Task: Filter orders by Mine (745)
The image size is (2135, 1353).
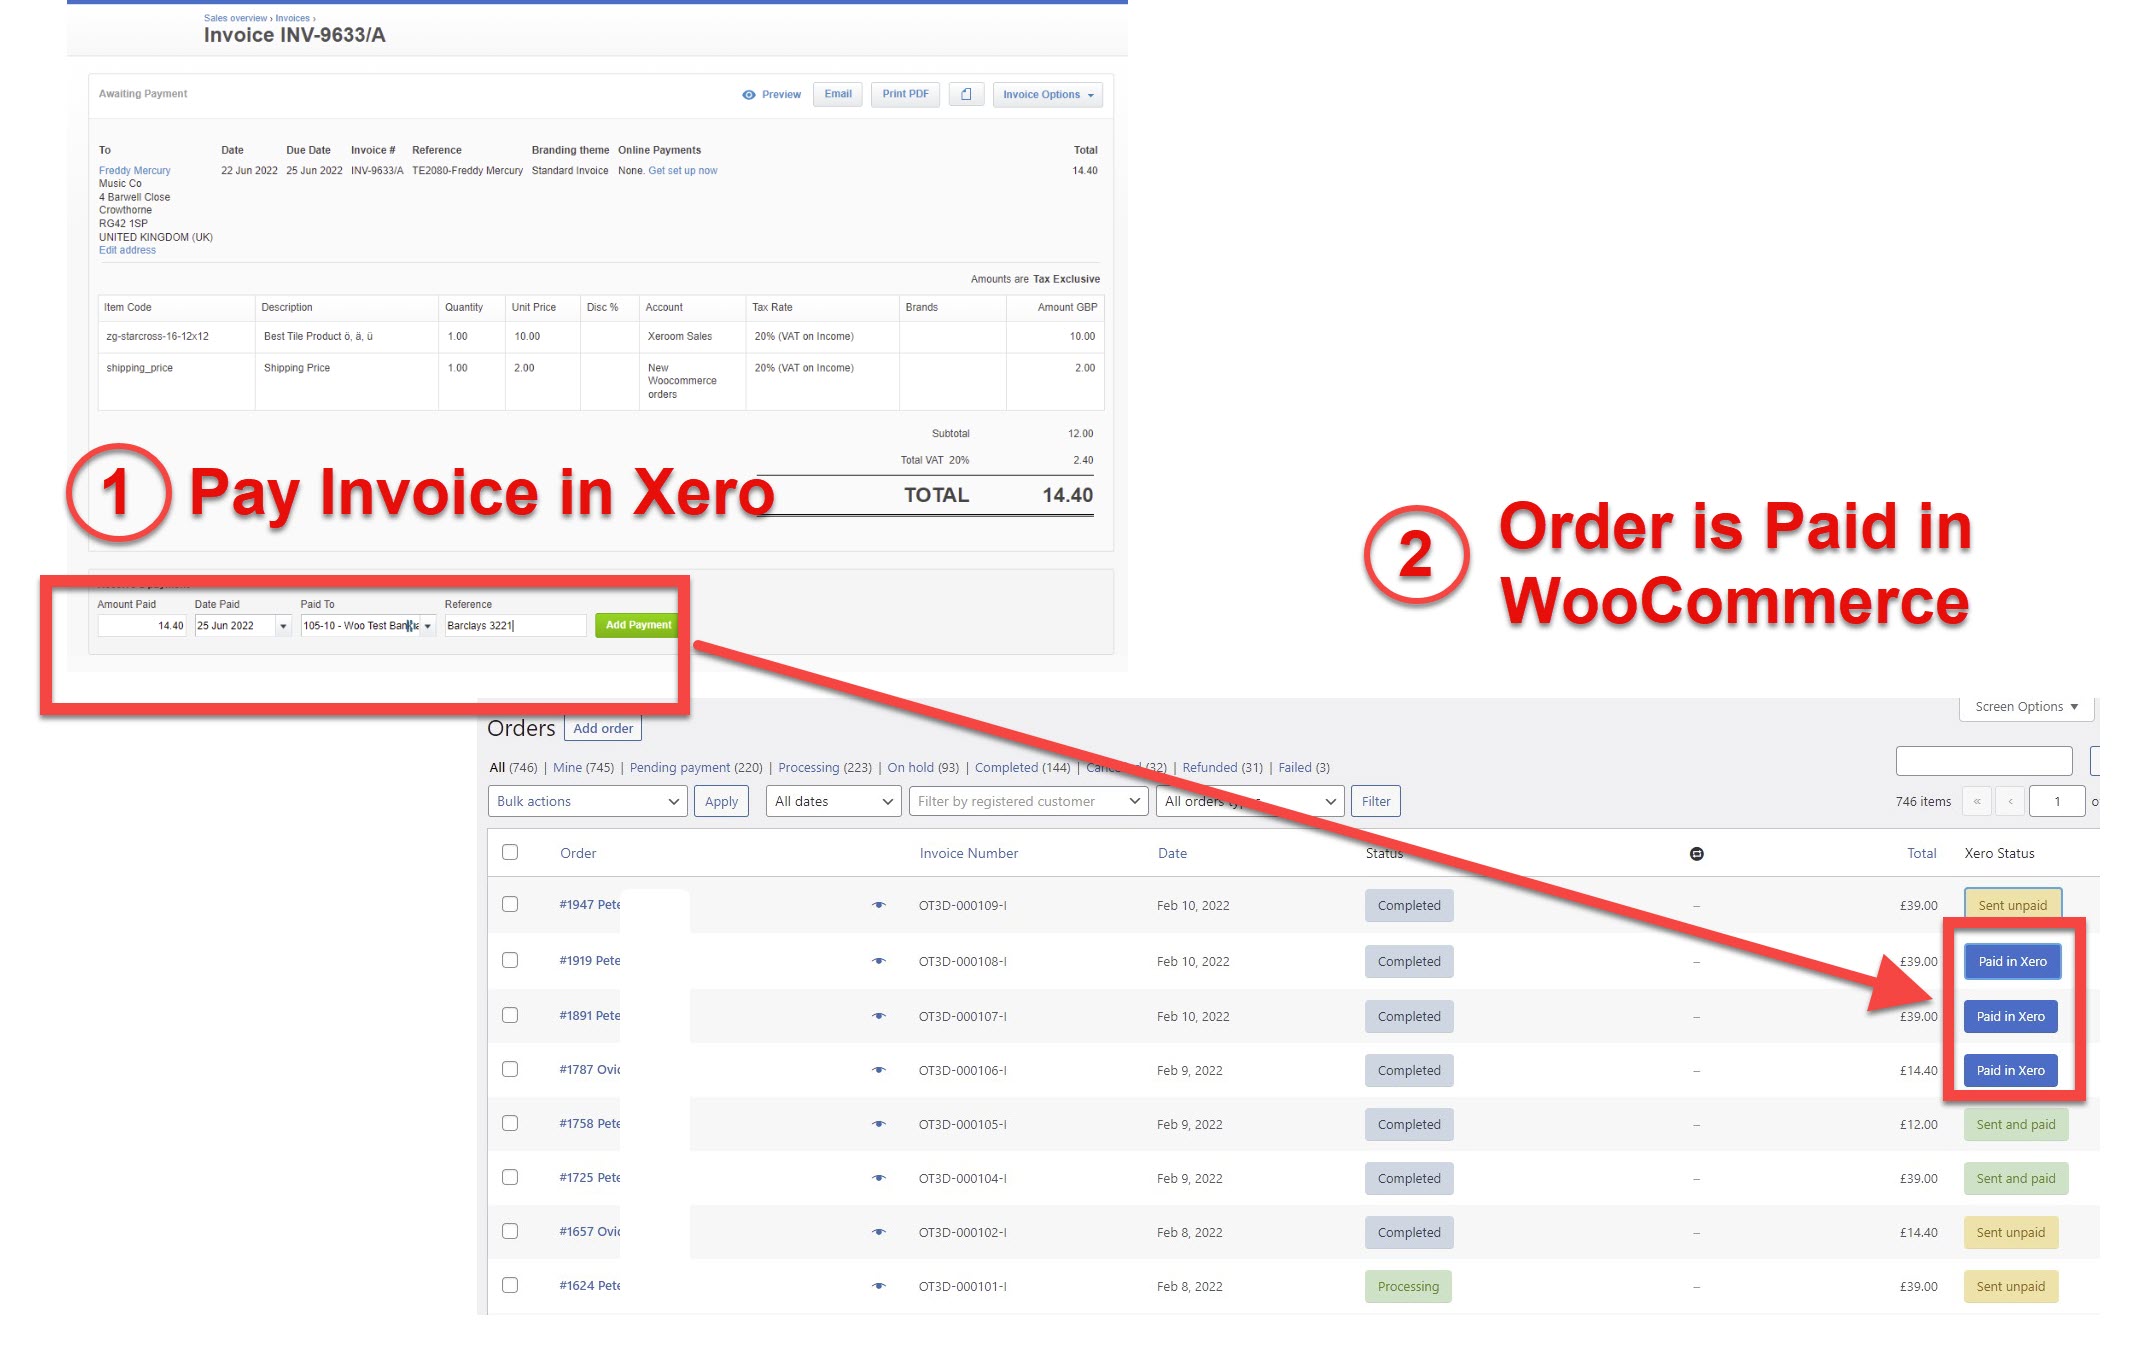Action: pyautogui.click(x=583, y=768)
